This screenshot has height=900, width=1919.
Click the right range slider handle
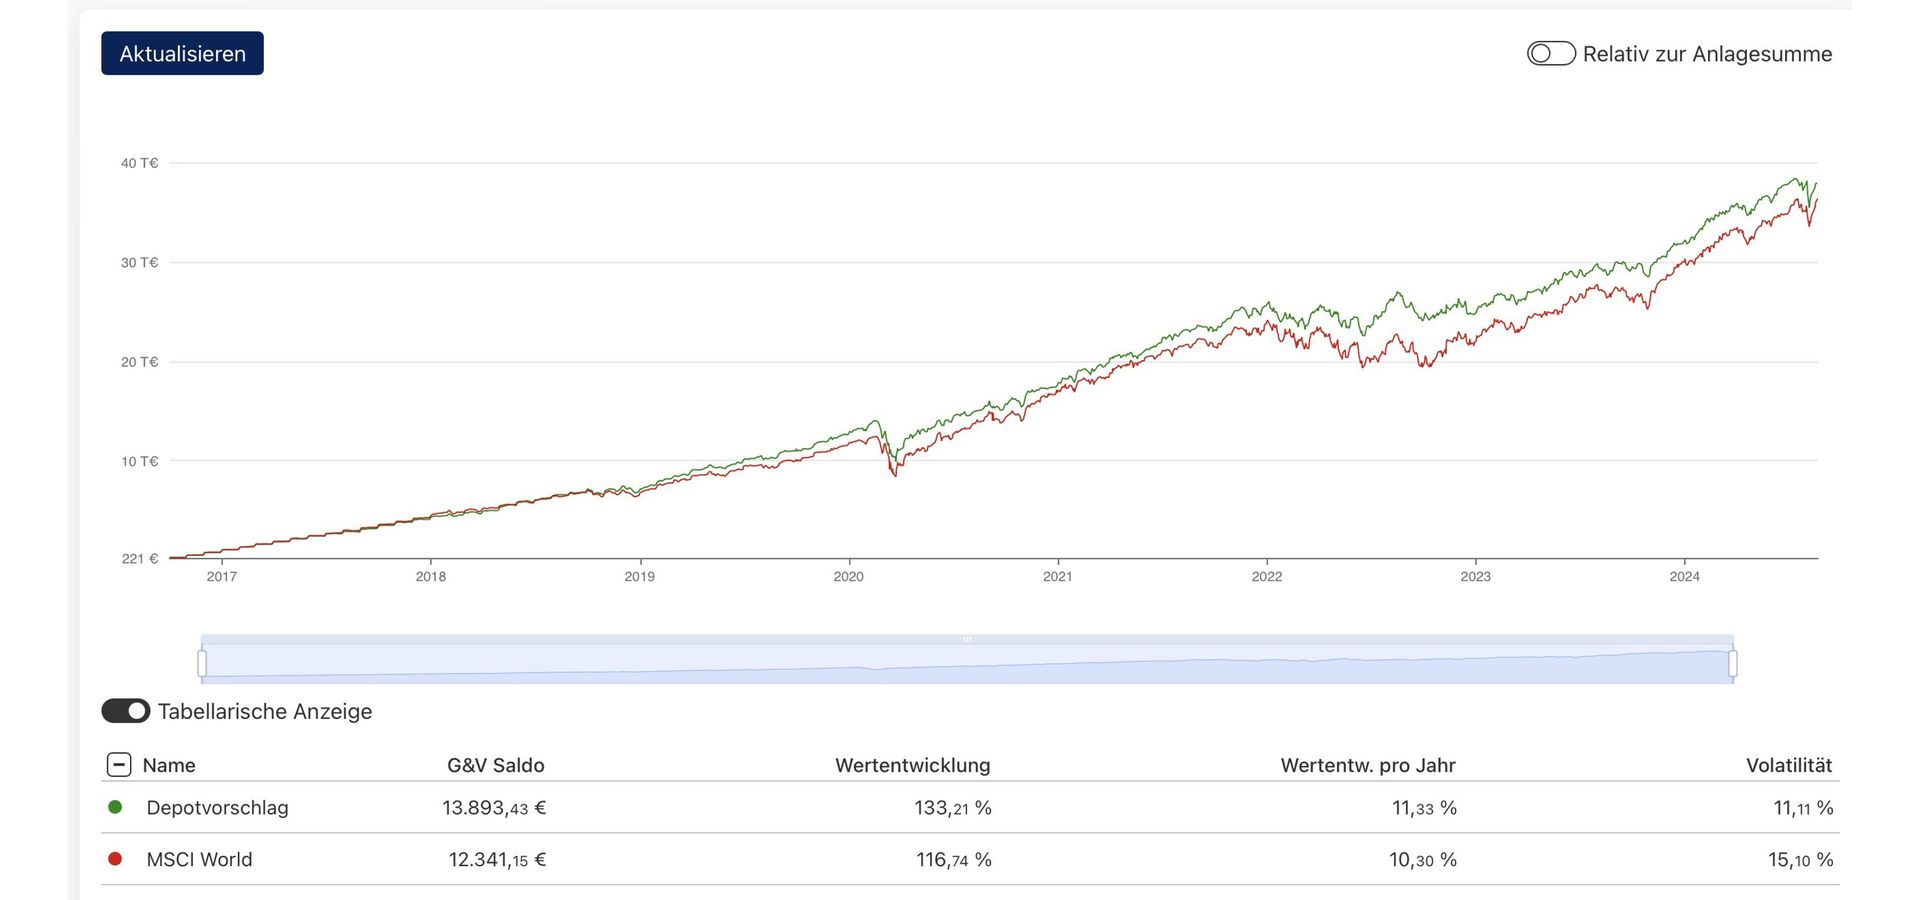[1733, 663]
